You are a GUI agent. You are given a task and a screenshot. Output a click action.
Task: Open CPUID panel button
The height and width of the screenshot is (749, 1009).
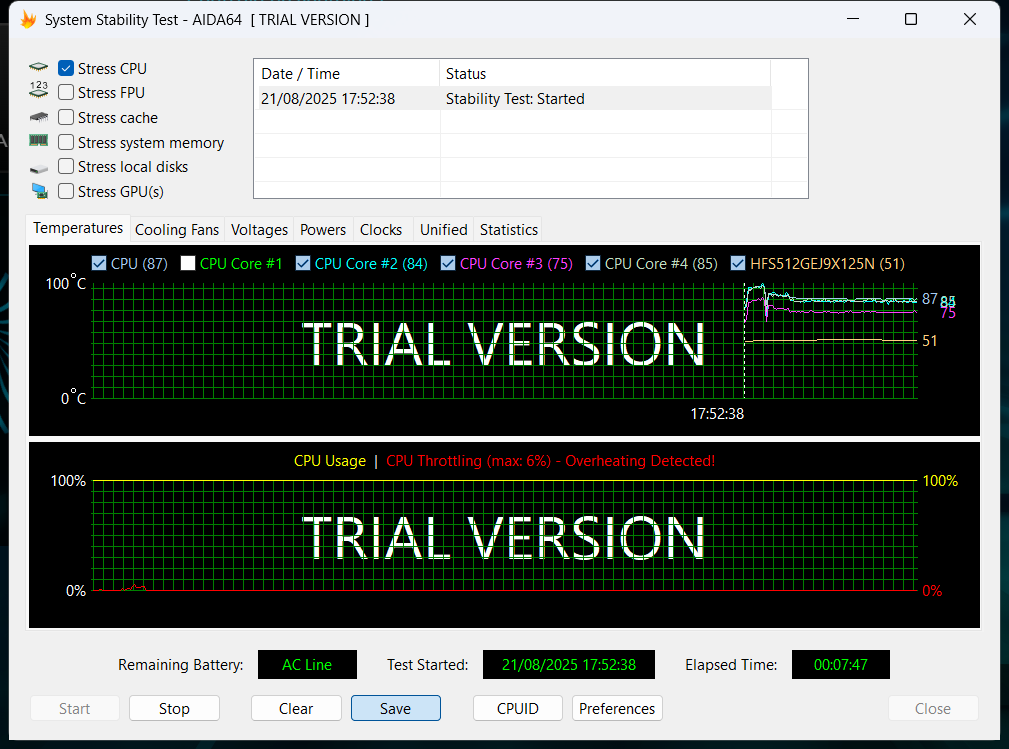[x=518, y=708]
